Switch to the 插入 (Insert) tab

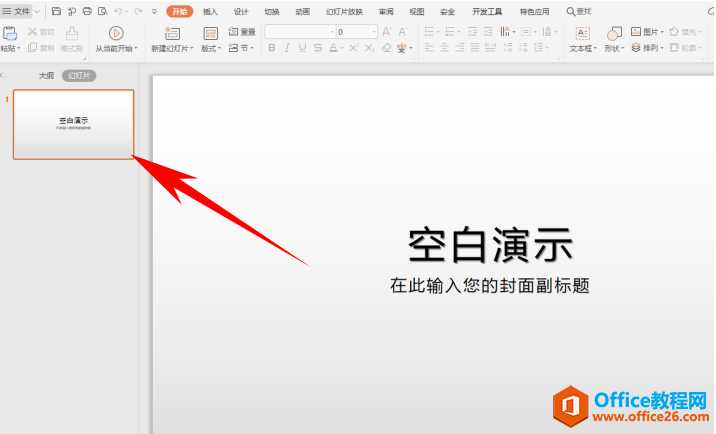(210, 11)
